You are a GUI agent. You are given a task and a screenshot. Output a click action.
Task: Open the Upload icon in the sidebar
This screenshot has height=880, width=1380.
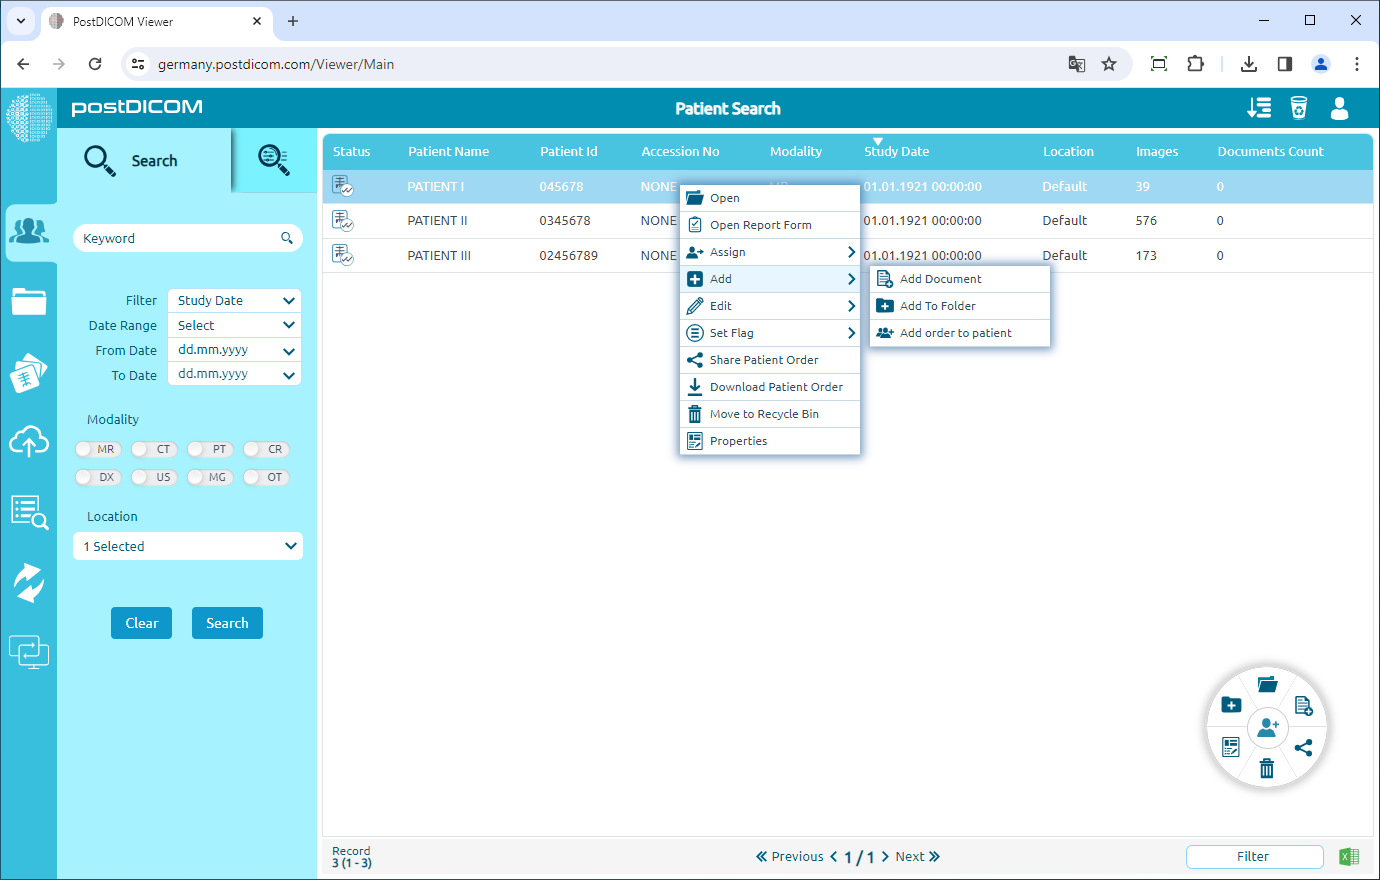(30, 442)
